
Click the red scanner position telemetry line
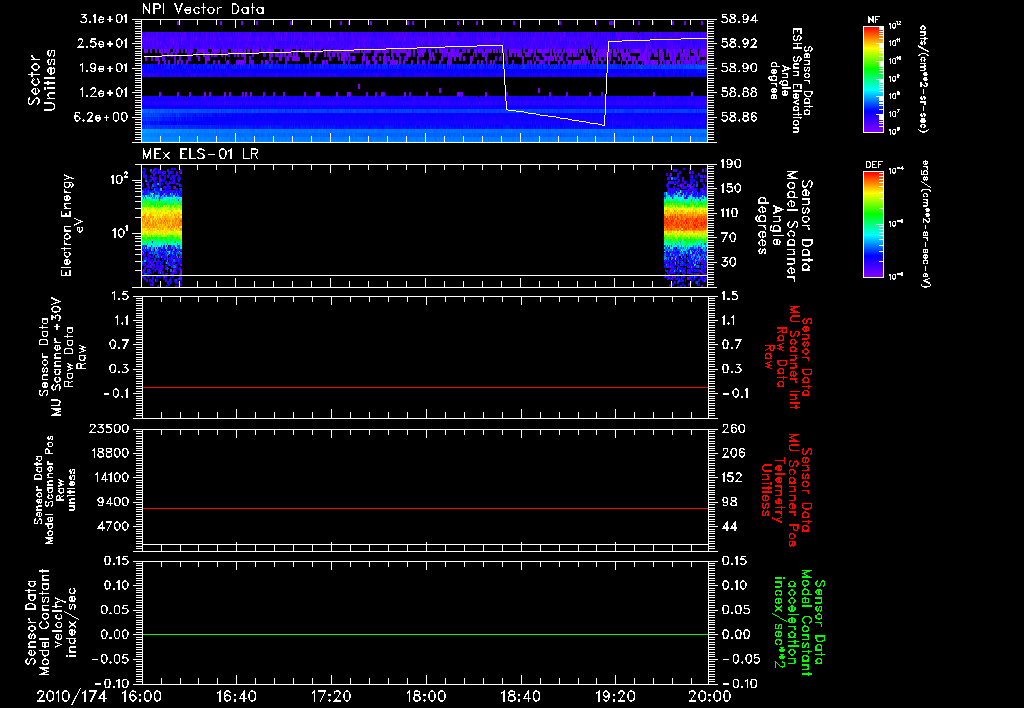pyautogui.click(x=424, y=508)
